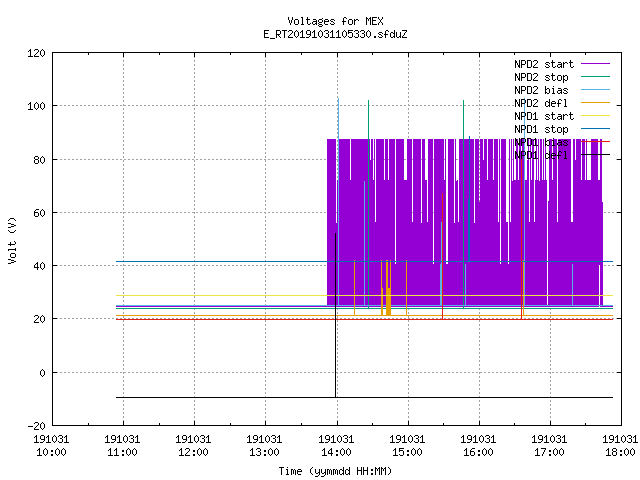The height and width of the screenshot is (480, 640).
Task: Click the 'NPD2 defl' legend label
Action: pos(541,103)
